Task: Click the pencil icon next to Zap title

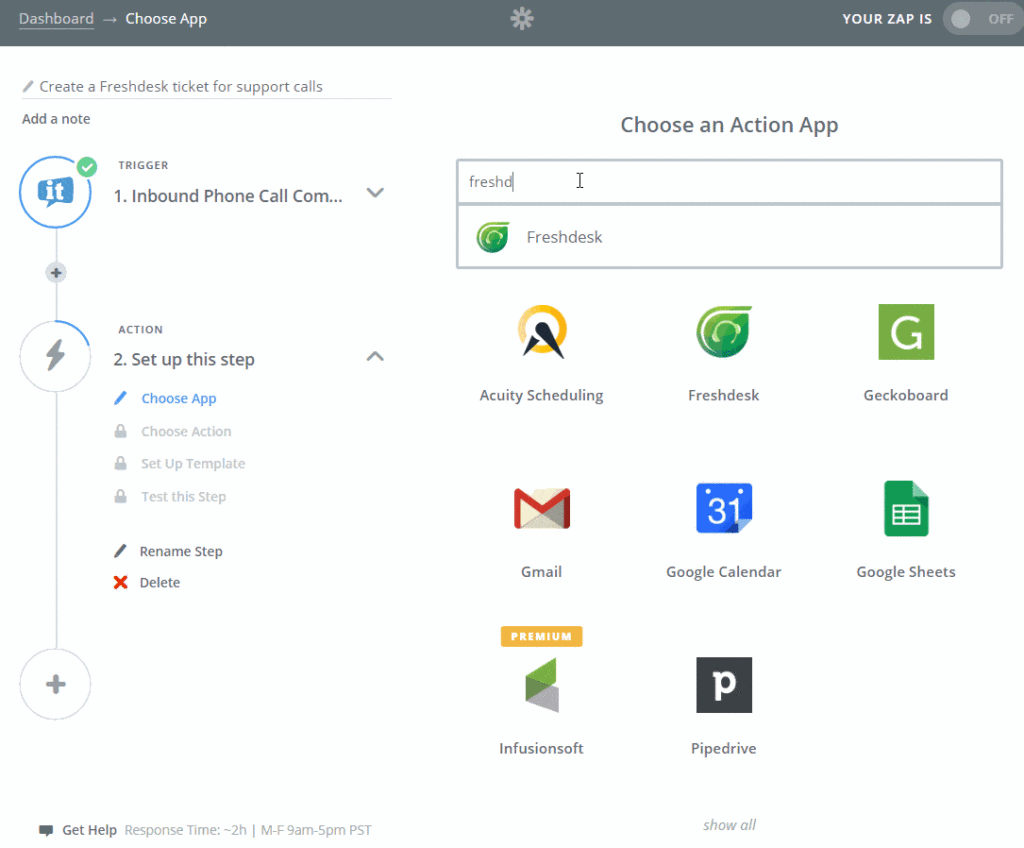Action: pyautogui.click(x=28, y=86)
